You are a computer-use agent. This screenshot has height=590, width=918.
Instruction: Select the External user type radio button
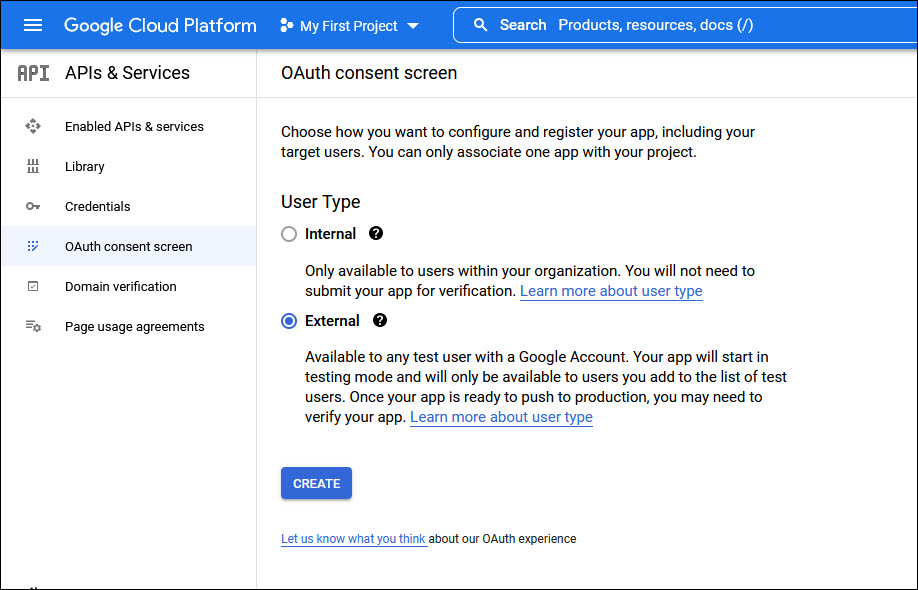(289, 320)
